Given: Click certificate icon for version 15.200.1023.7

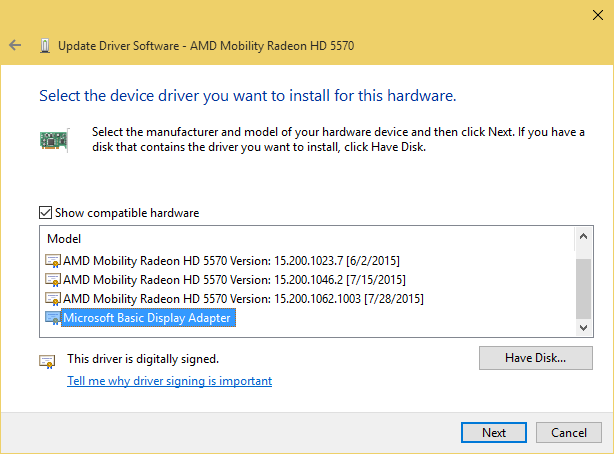Looking at the screenshot, I should pos(53,260).
